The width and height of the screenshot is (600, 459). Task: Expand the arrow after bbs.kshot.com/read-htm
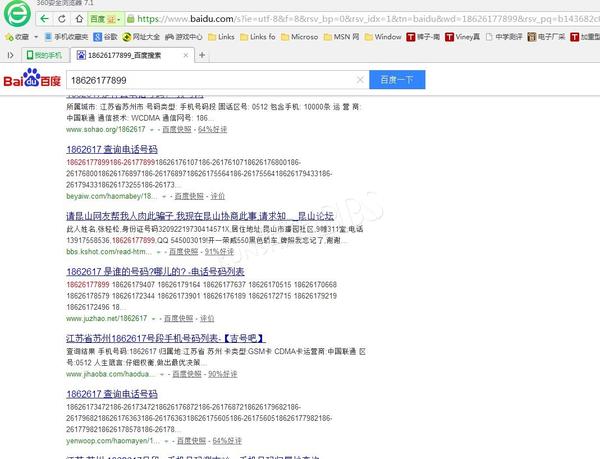(158, 252)
